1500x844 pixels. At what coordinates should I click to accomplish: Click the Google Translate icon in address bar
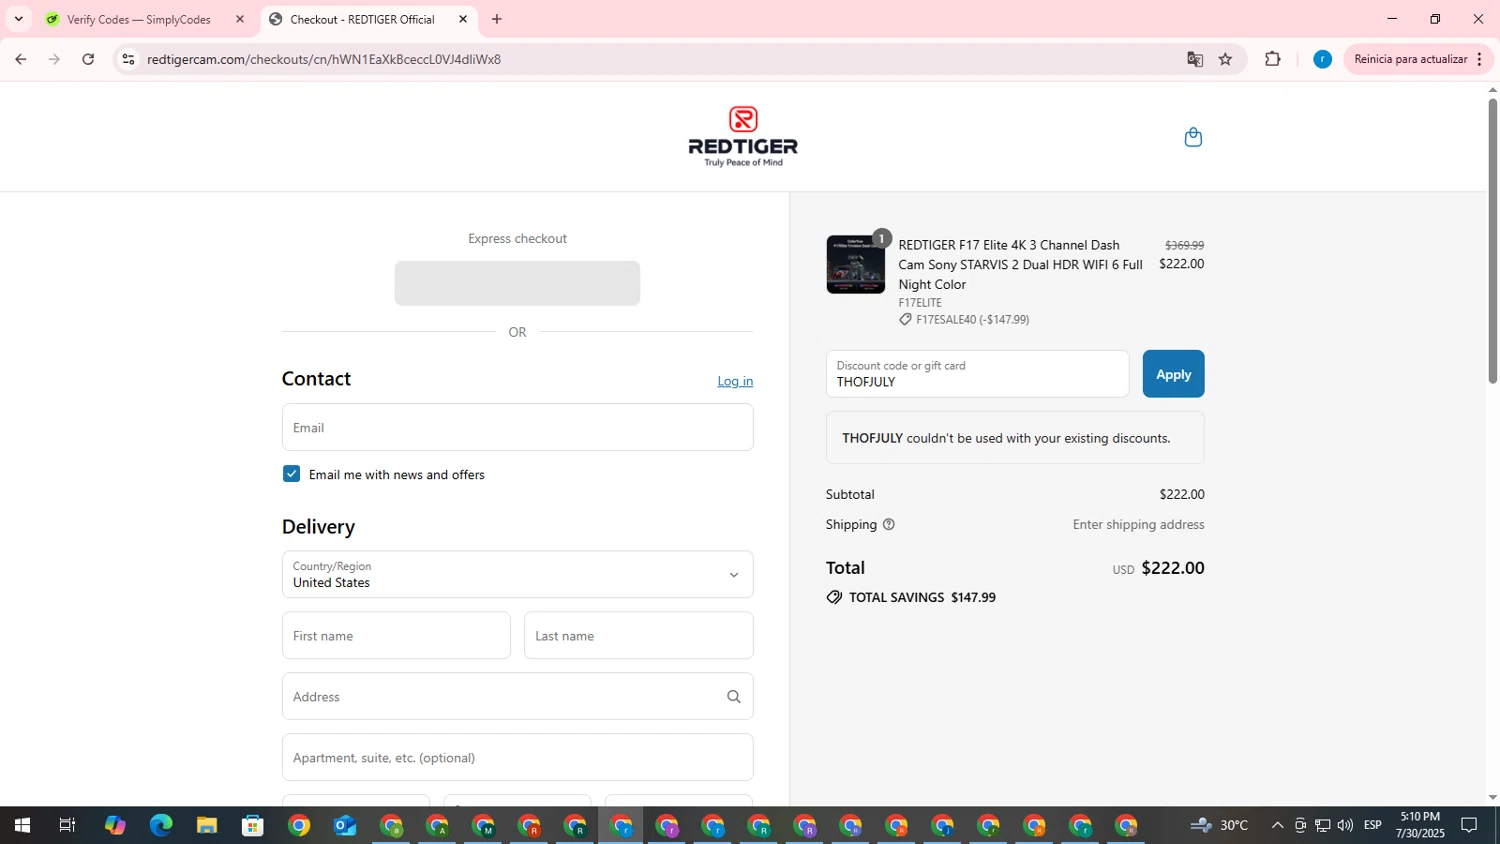pyautogui.click(x=1195, y=59)
